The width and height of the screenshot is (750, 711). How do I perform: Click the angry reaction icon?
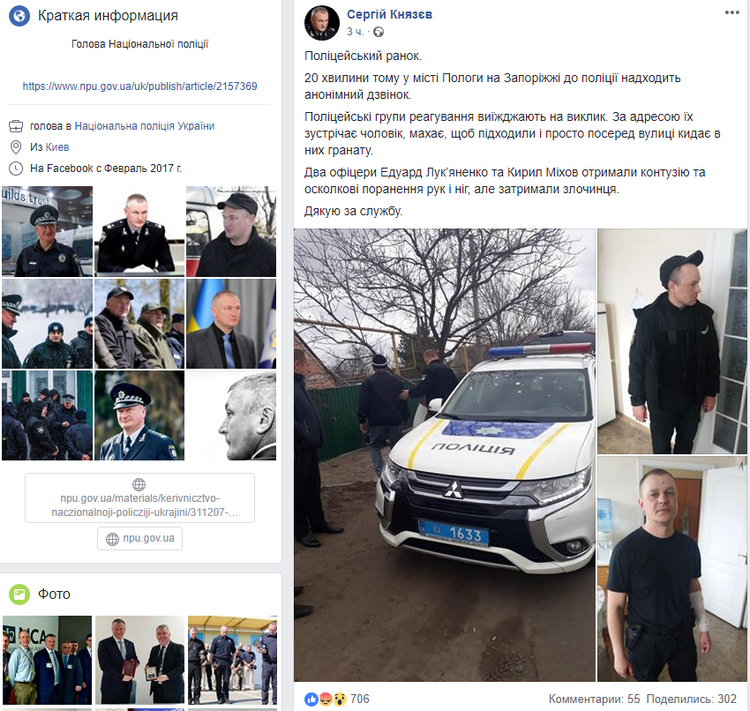pyautogui.click(x=325, y=700)
